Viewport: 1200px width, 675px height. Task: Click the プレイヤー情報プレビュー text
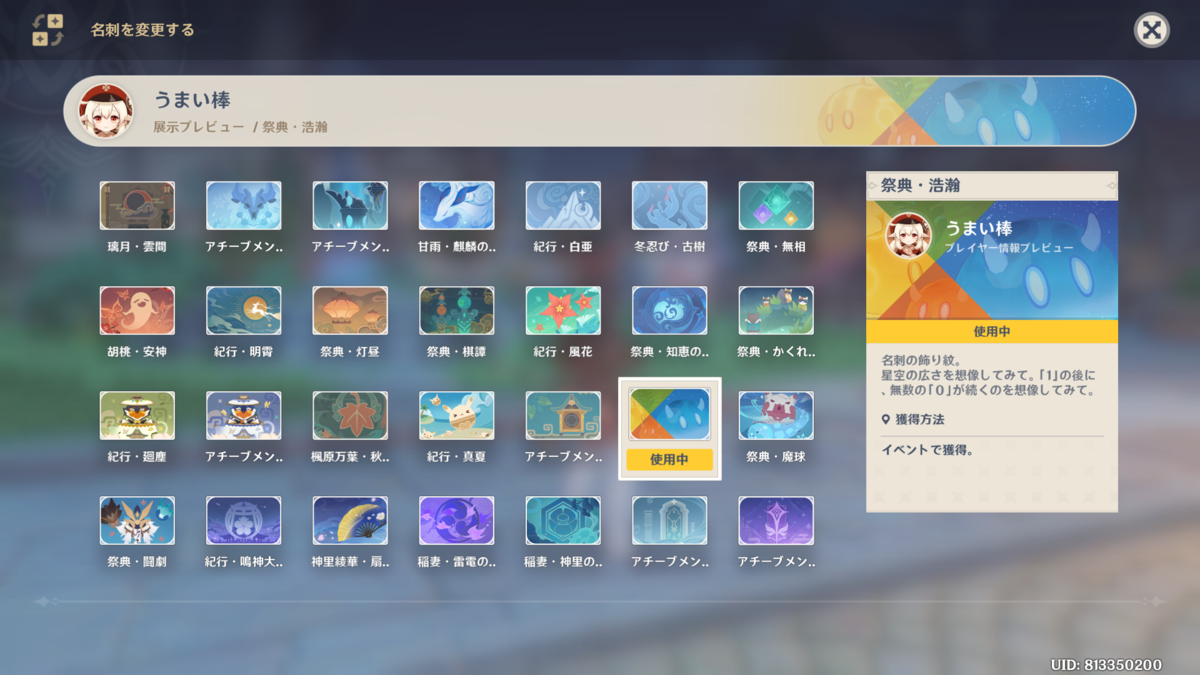[1009, 247]
